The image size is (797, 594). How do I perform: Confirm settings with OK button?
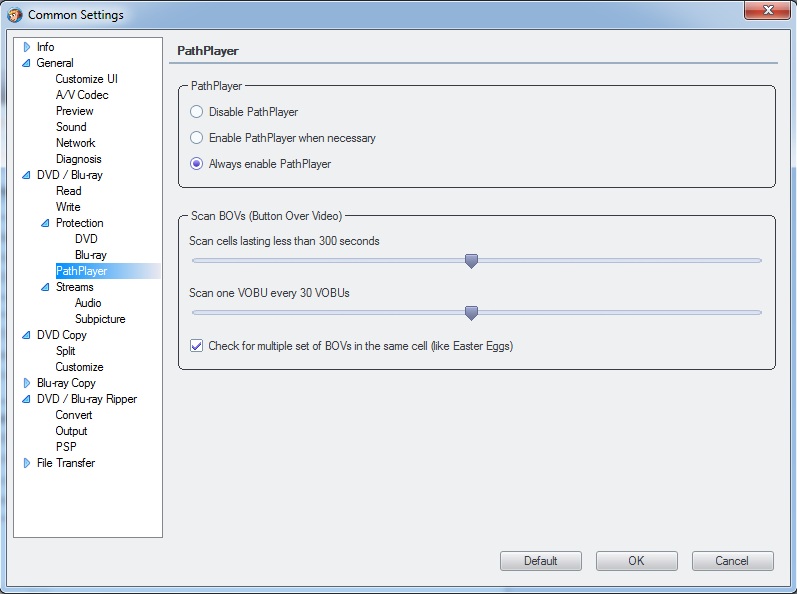[x=636, y=561]
